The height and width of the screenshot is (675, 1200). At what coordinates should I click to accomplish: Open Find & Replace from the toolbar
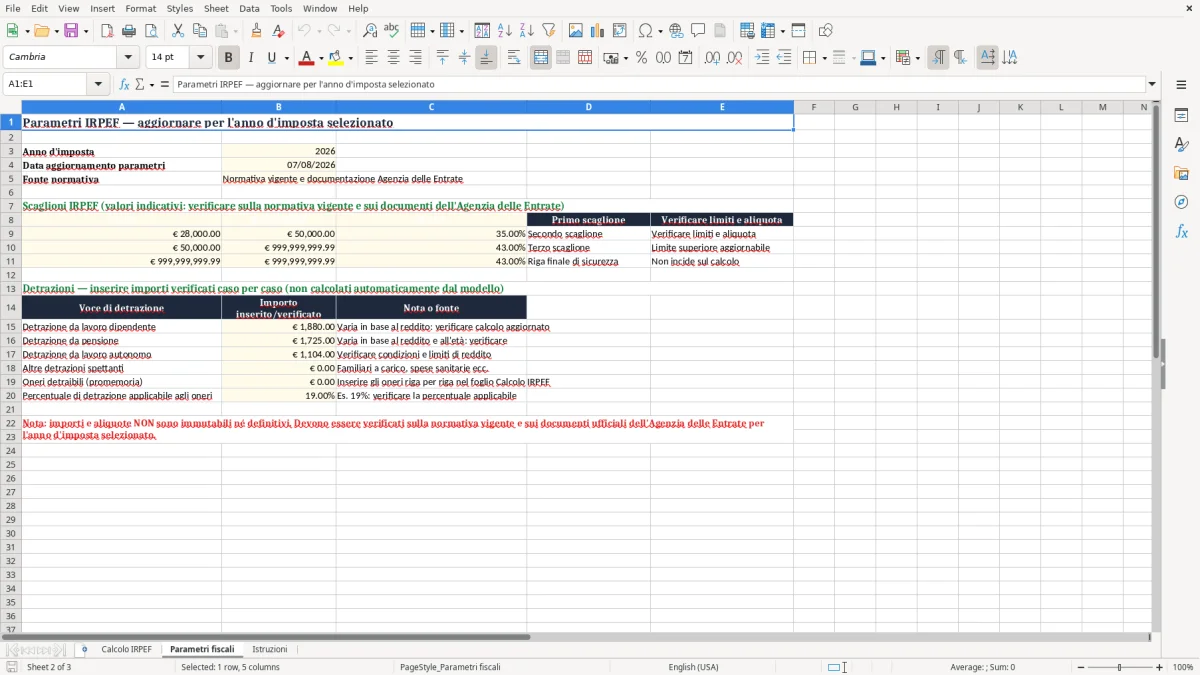coord(370,31)
